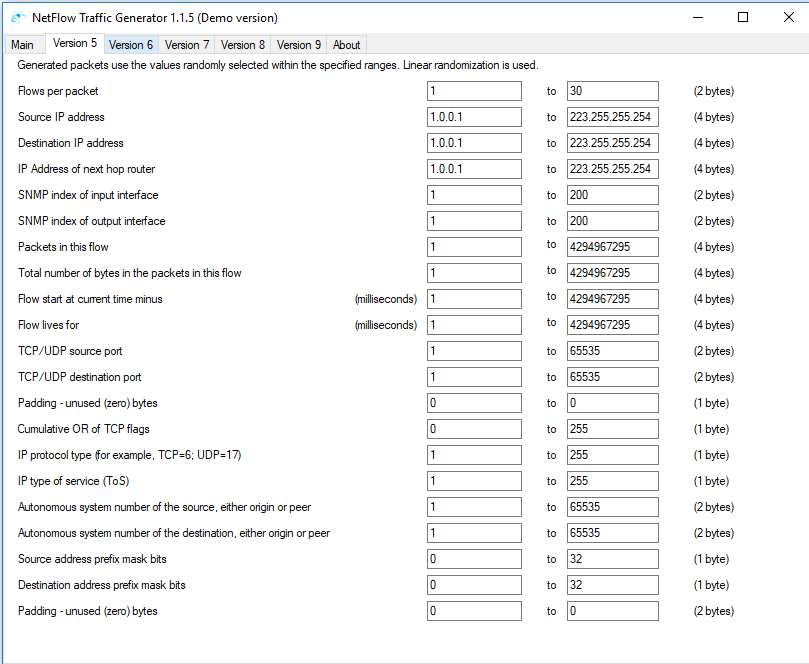The width and height of the screenshot is (809, 664).
Task: Show the About tab
Action: point(346,45)
